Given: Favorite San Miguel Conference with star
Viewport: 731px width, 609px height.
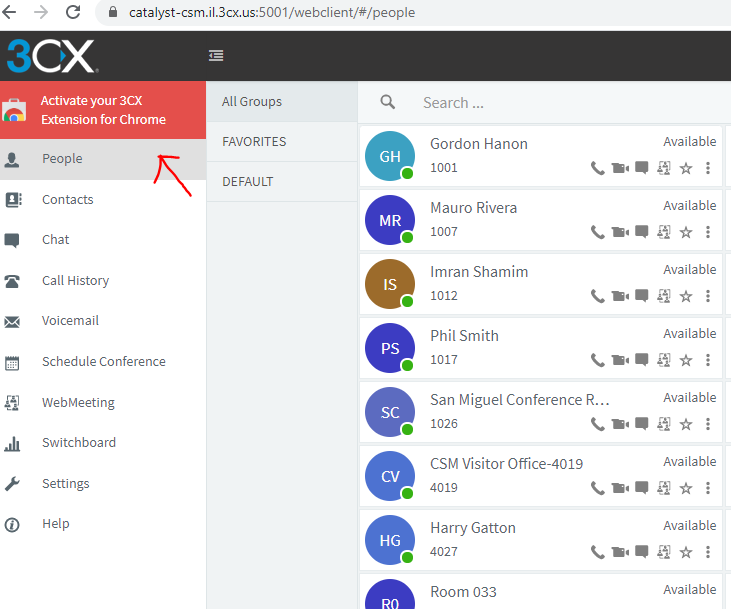Looking at the screenshot, I should click(686, 424).
